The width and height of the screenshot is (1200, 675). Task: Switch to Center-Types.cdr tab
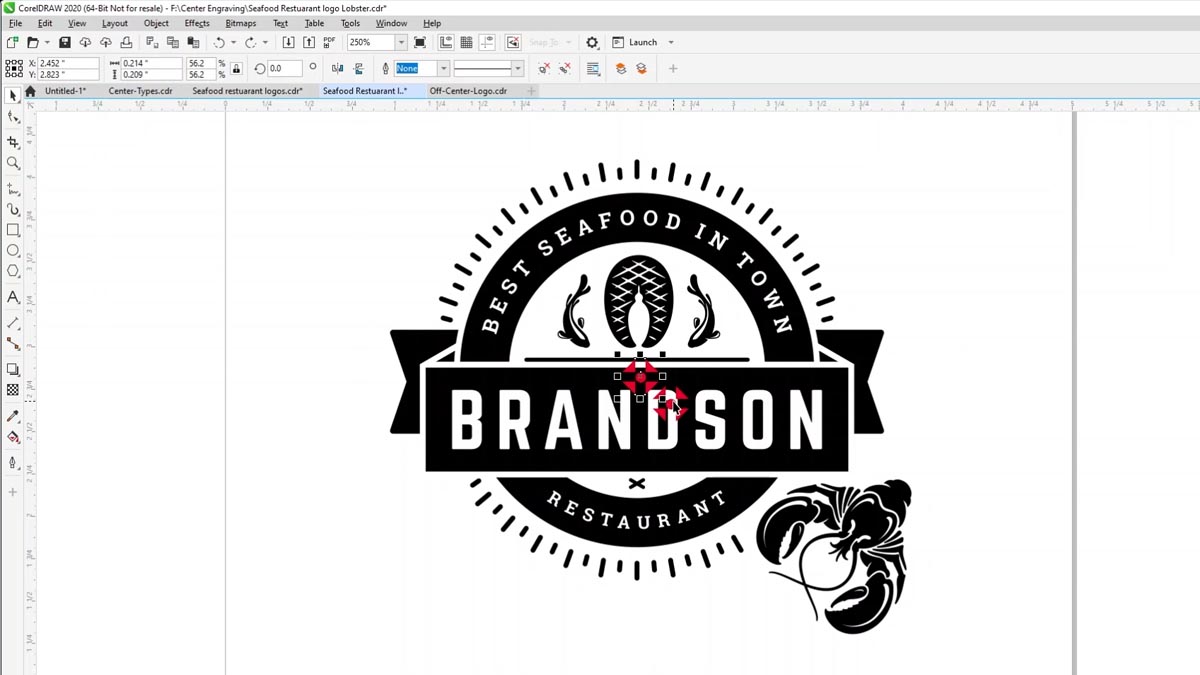[x=140, y=91]
